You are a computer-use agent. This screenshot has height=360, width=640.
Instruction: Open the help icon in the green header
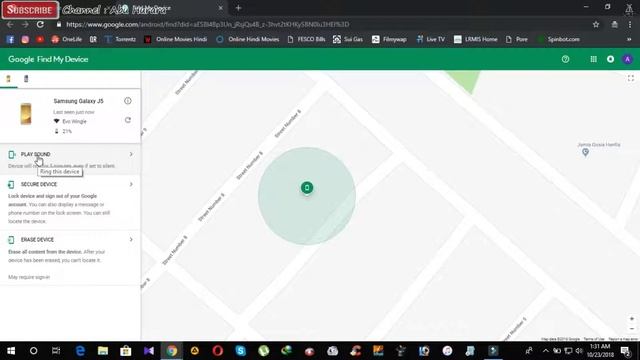(x=565, y=59)
